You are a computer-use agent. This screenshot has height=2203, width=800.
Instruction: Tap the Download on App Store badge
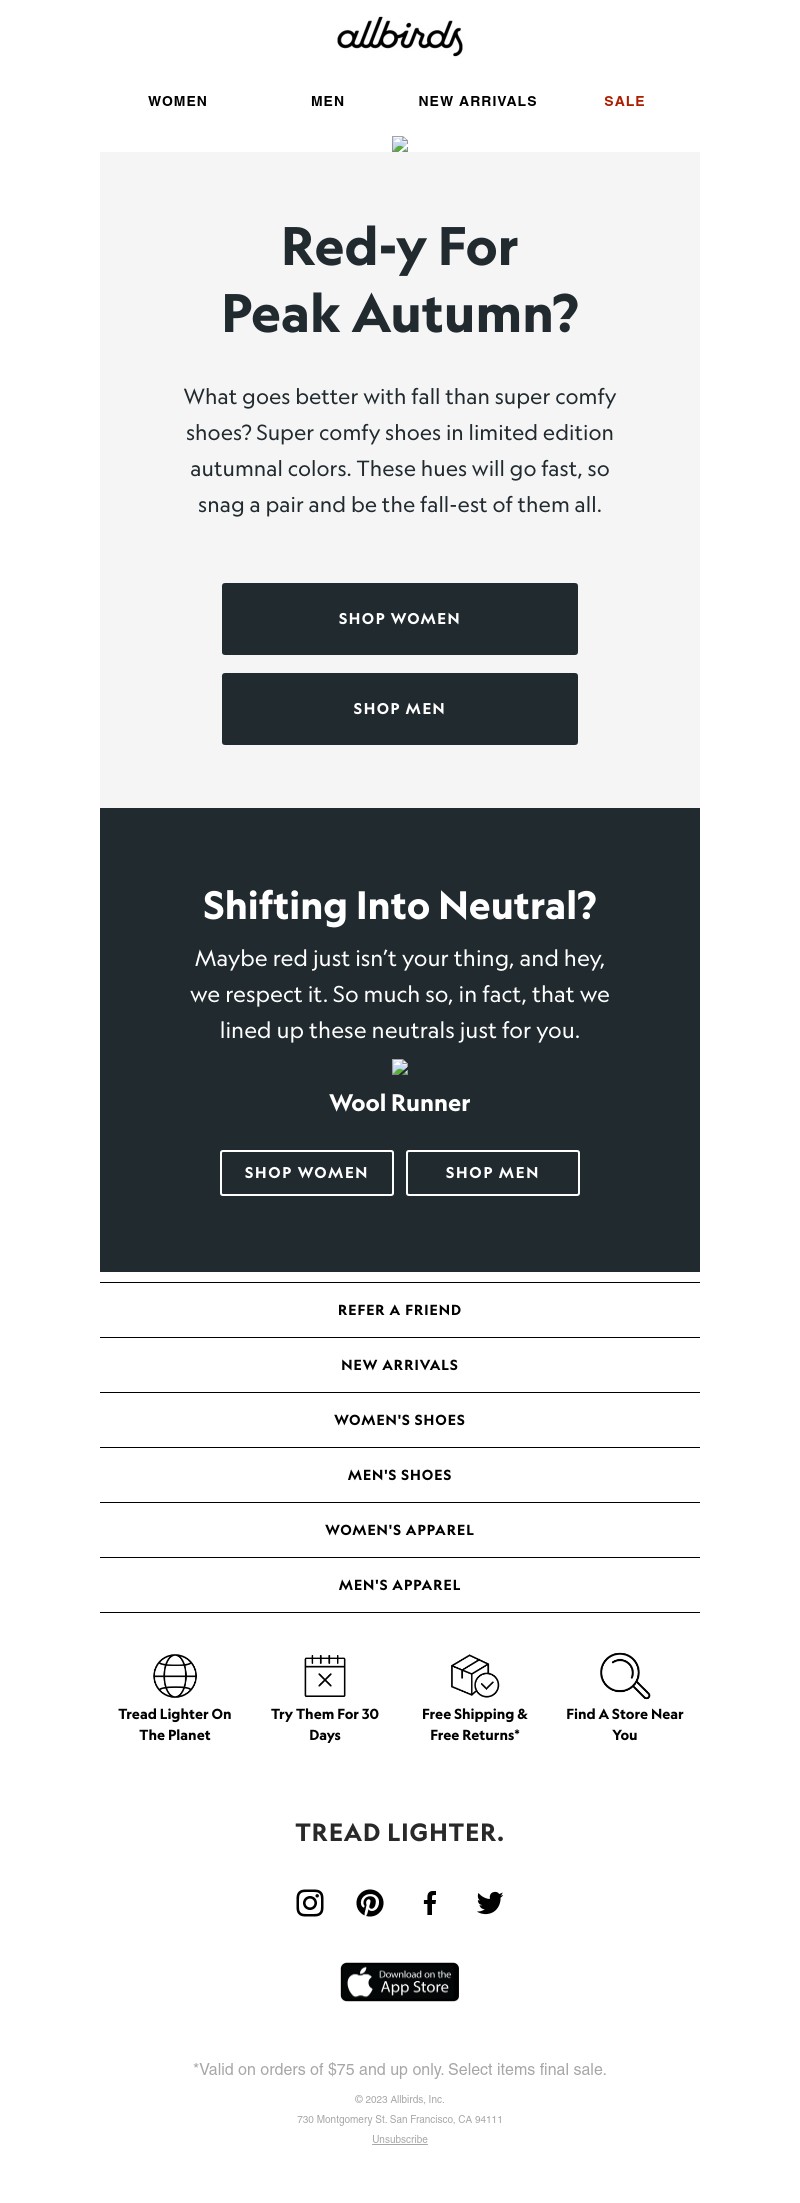pos(400,1981)
